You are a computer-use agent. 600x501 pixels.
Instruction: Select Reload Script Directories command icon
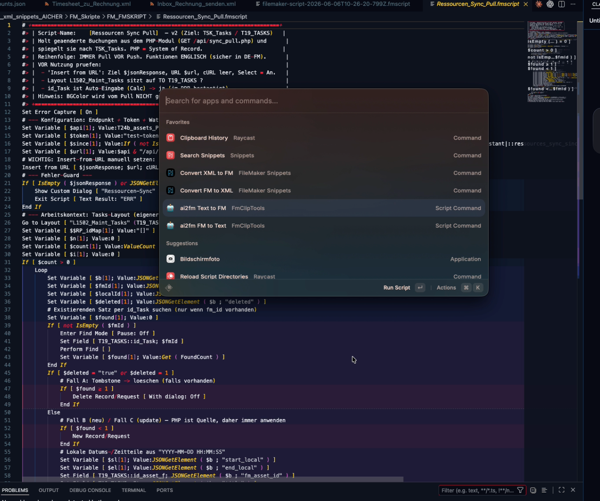click(171, 276)
